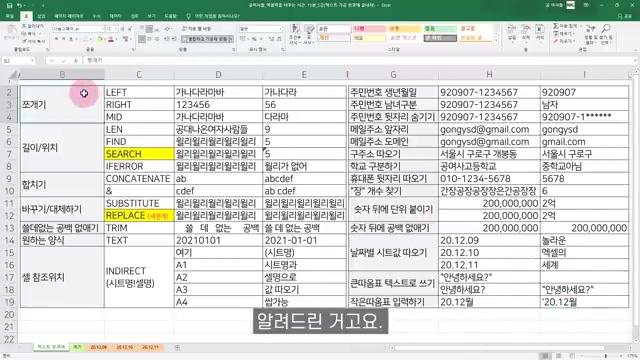Expand the formula bar chevron
This screenshot has width=640, height=360.
(x=636, y=60)
